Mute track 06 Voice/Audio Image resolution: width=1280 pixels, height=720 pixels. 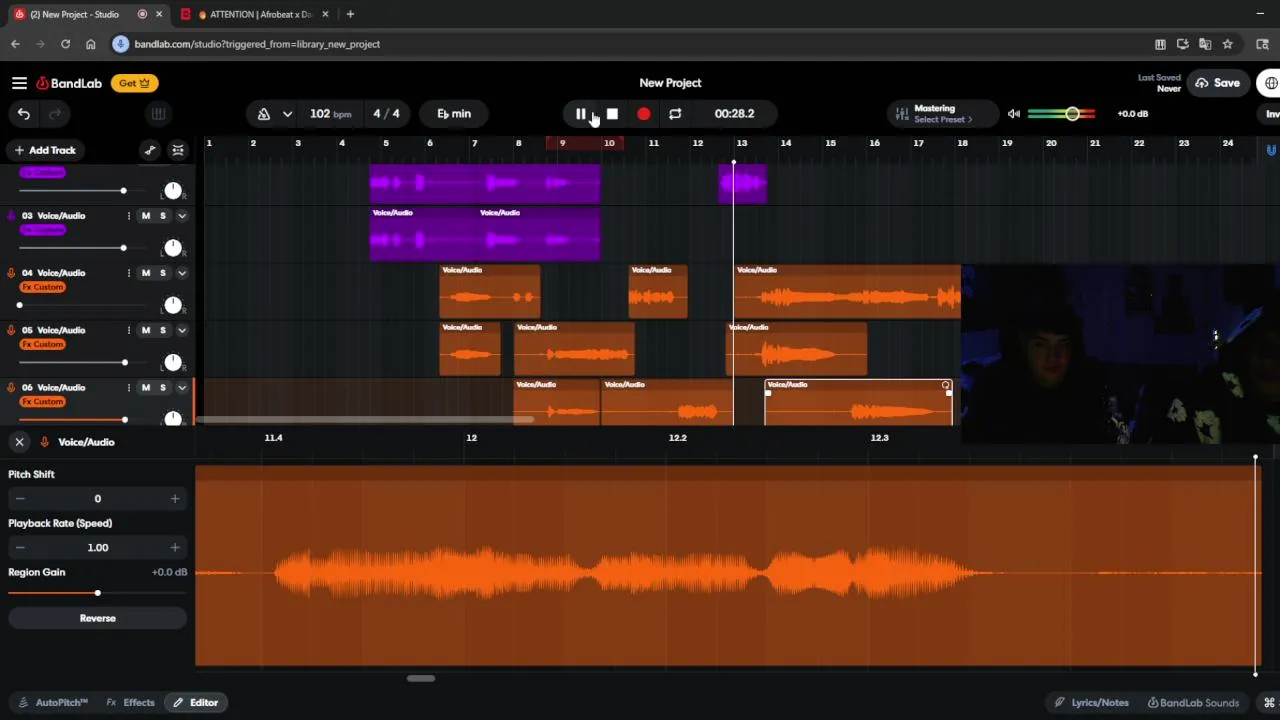click(146, 387)
